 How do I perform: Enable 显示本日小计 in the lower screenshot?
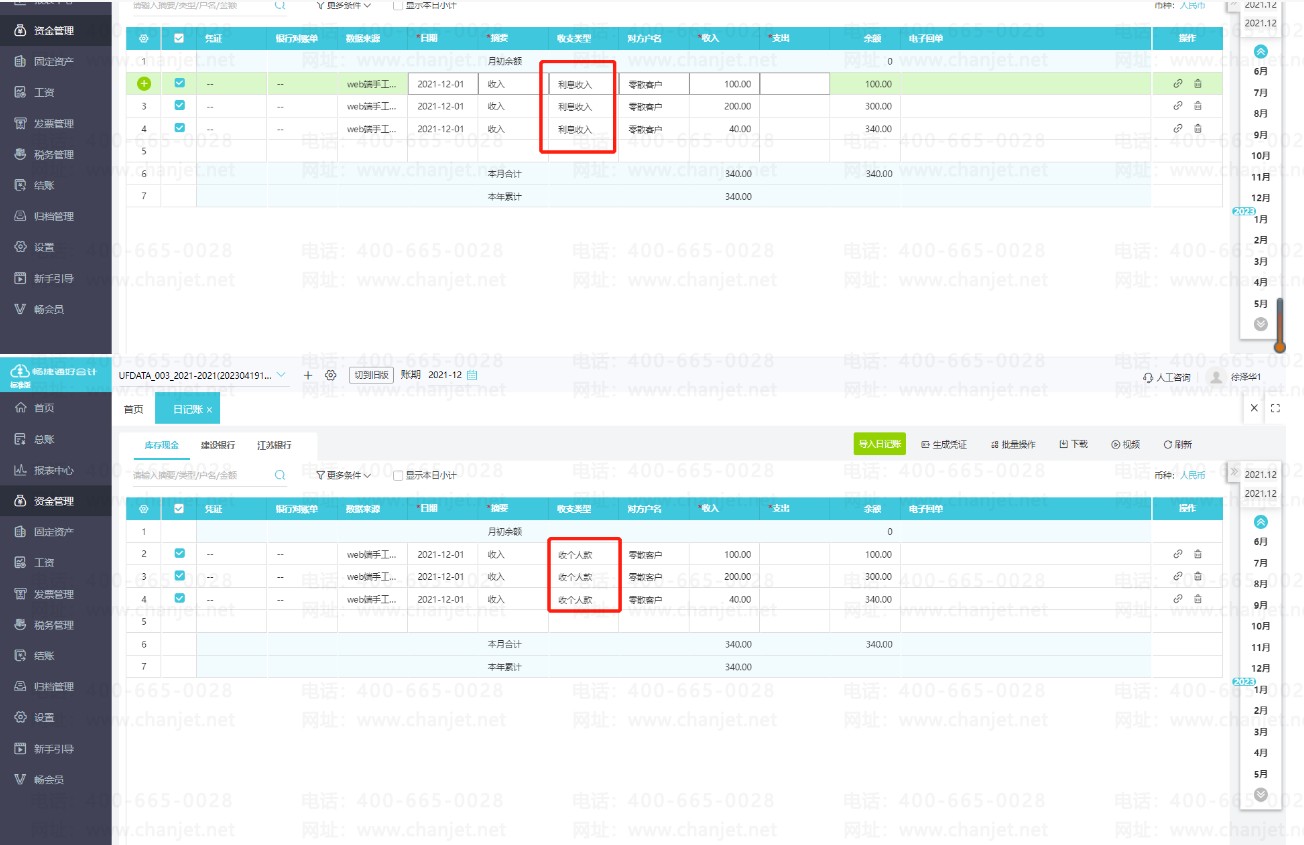click(398, 475)
